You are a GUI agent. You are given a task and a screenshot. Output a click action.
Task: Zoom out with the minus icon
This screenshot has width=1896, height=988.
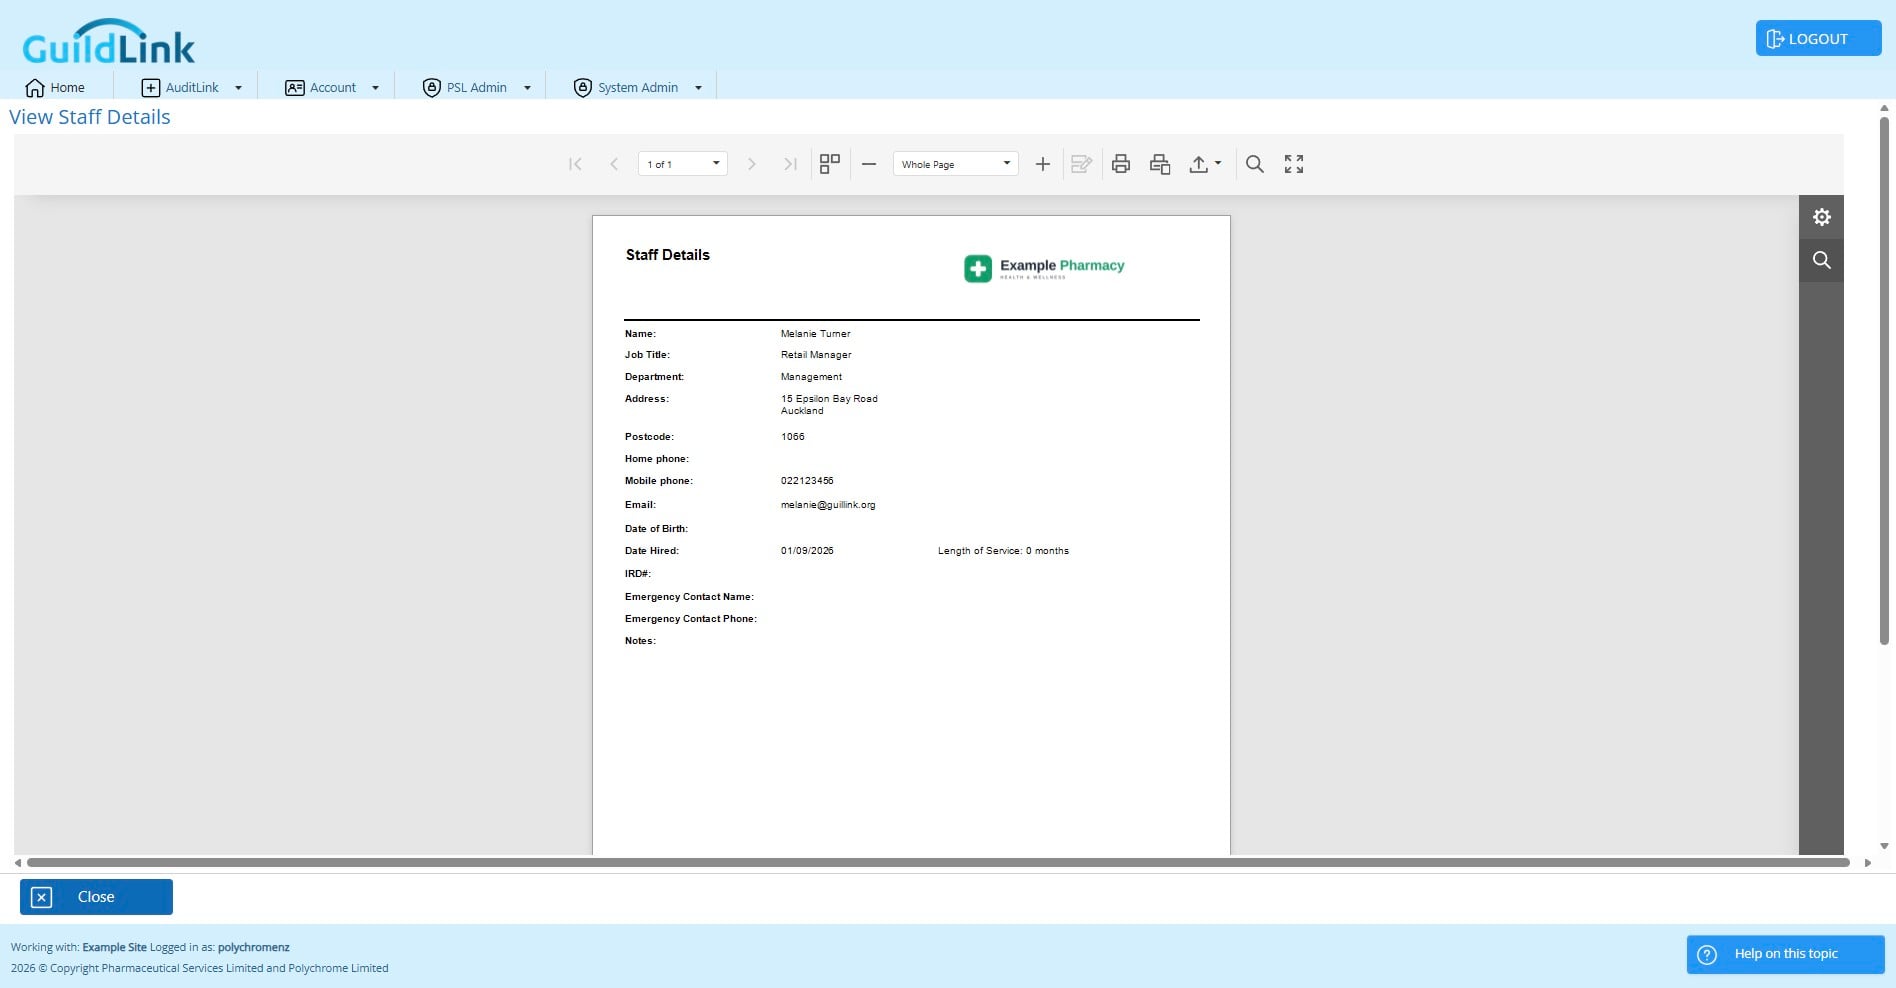pyautogui.click(x=869, y=164)
